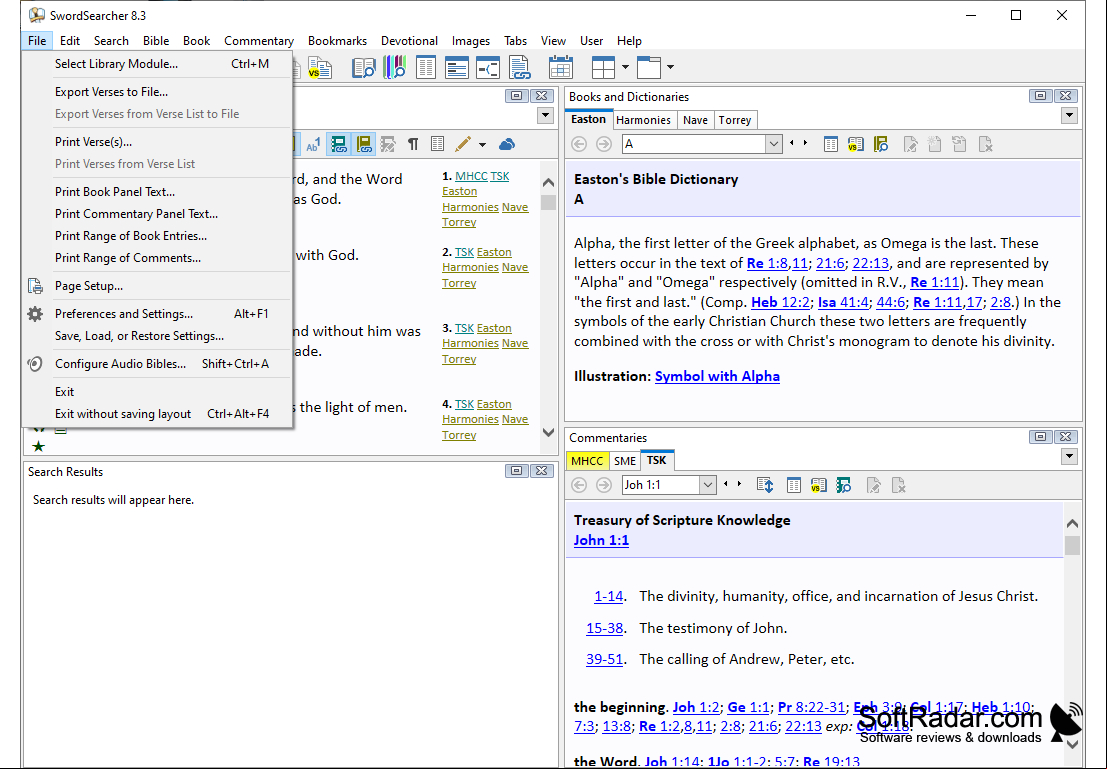Image resolution: width=1107 pixels, height=769 pixels.
Task: Choose 'Page Setup...' from File menu
Action: [x=157, y=286]
